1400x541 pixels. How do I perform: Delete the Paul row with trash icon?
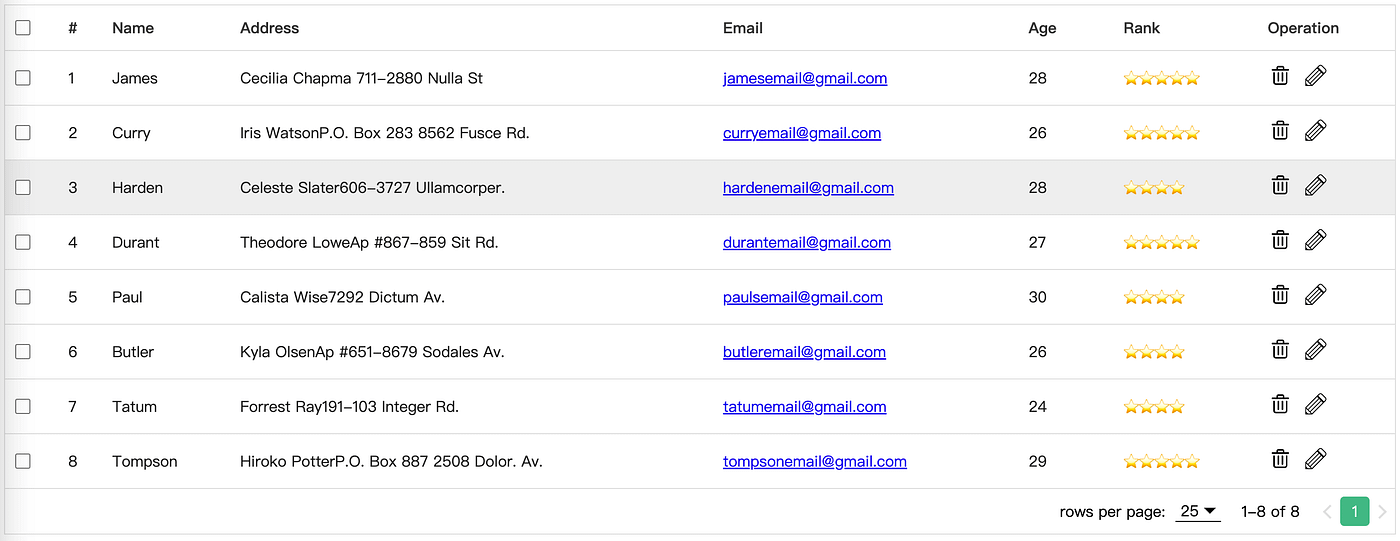tap(1280, 295)
